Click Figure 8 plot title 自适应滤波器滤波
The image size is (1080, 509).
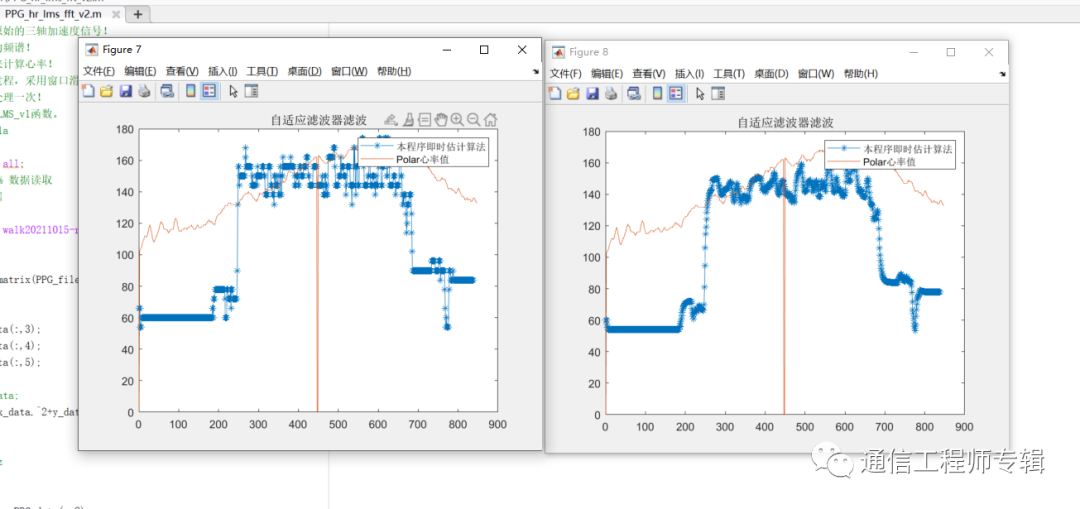(786, 123)
